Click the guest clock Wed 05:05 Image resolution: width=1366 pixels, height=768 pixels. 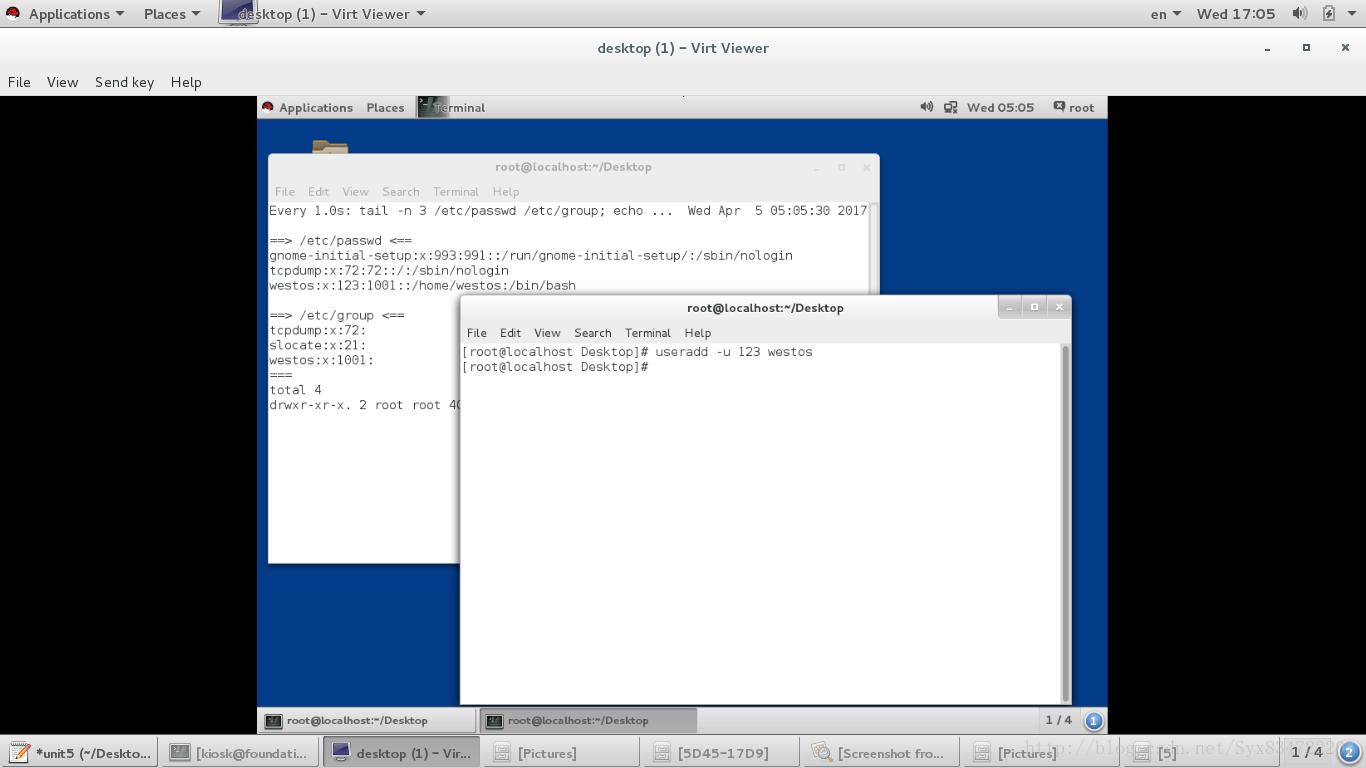[x=1000, y=108]
